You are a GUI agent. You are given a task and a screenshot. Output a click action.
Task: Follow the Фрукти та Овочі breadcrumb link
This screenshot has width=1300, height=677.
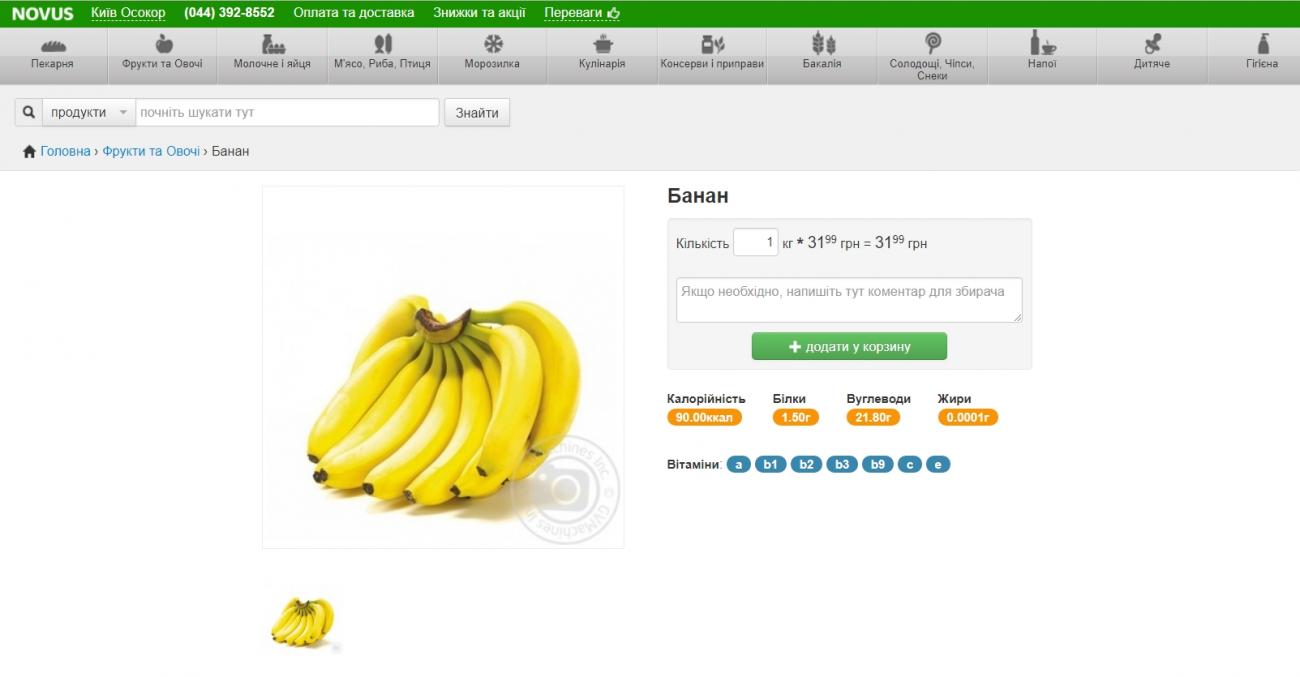click(151, 151)
